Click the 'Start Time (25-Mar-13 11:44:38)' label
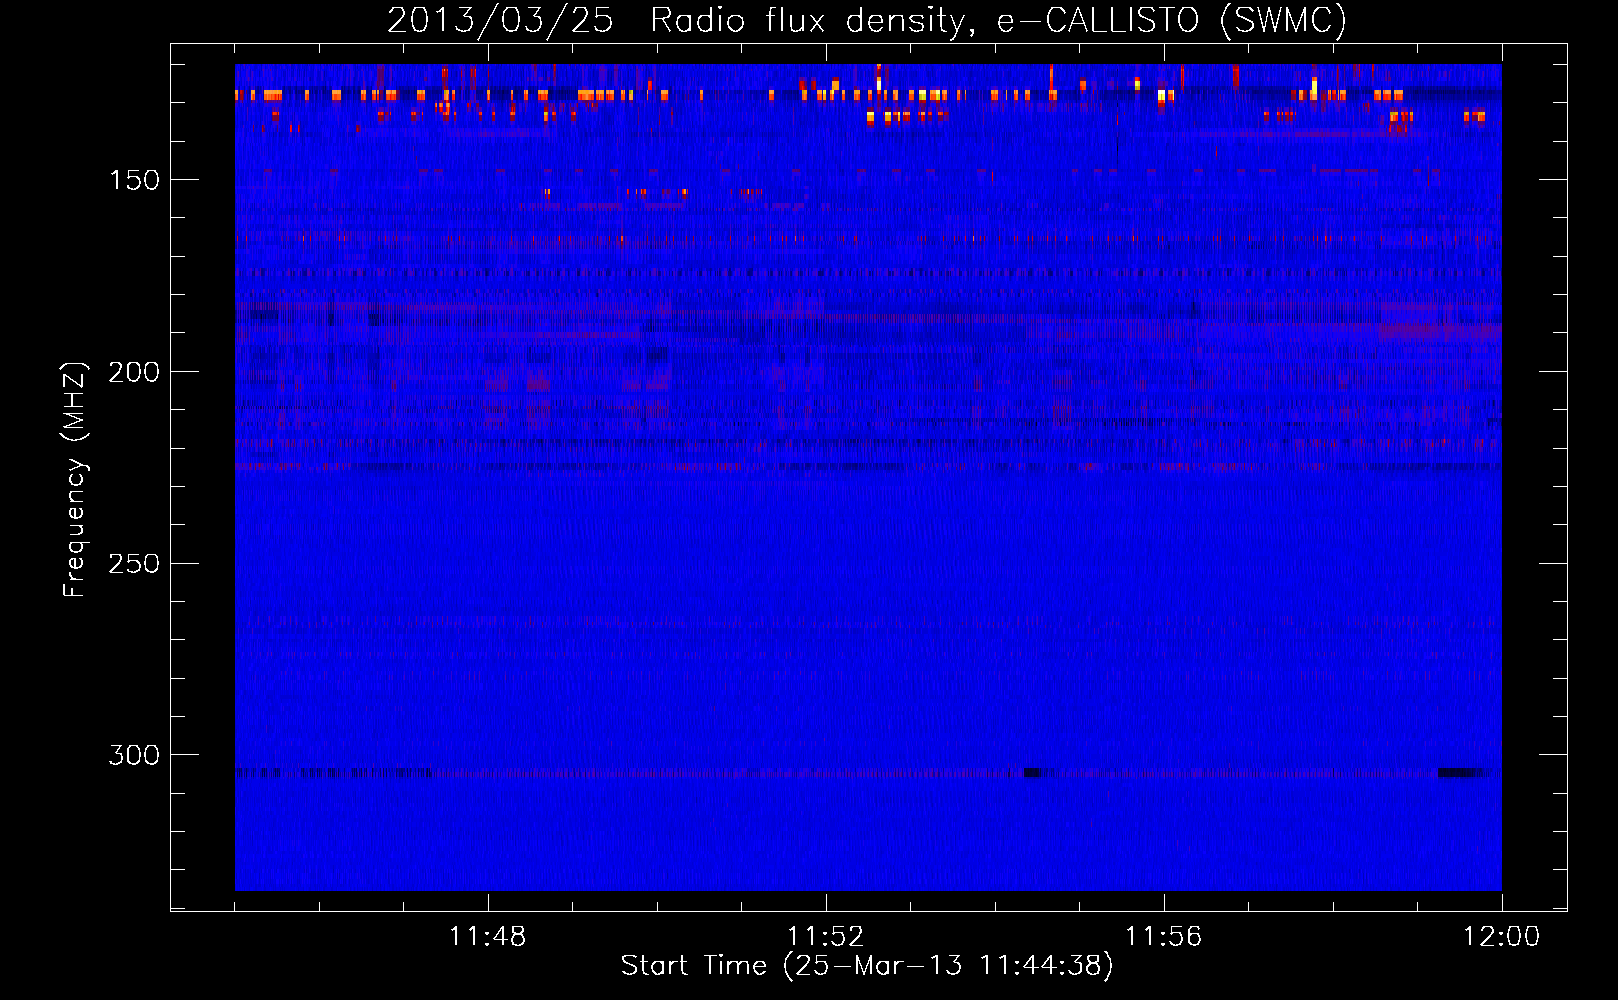Viewport: 1618px width, 1000px height. [x=867, y=966]
